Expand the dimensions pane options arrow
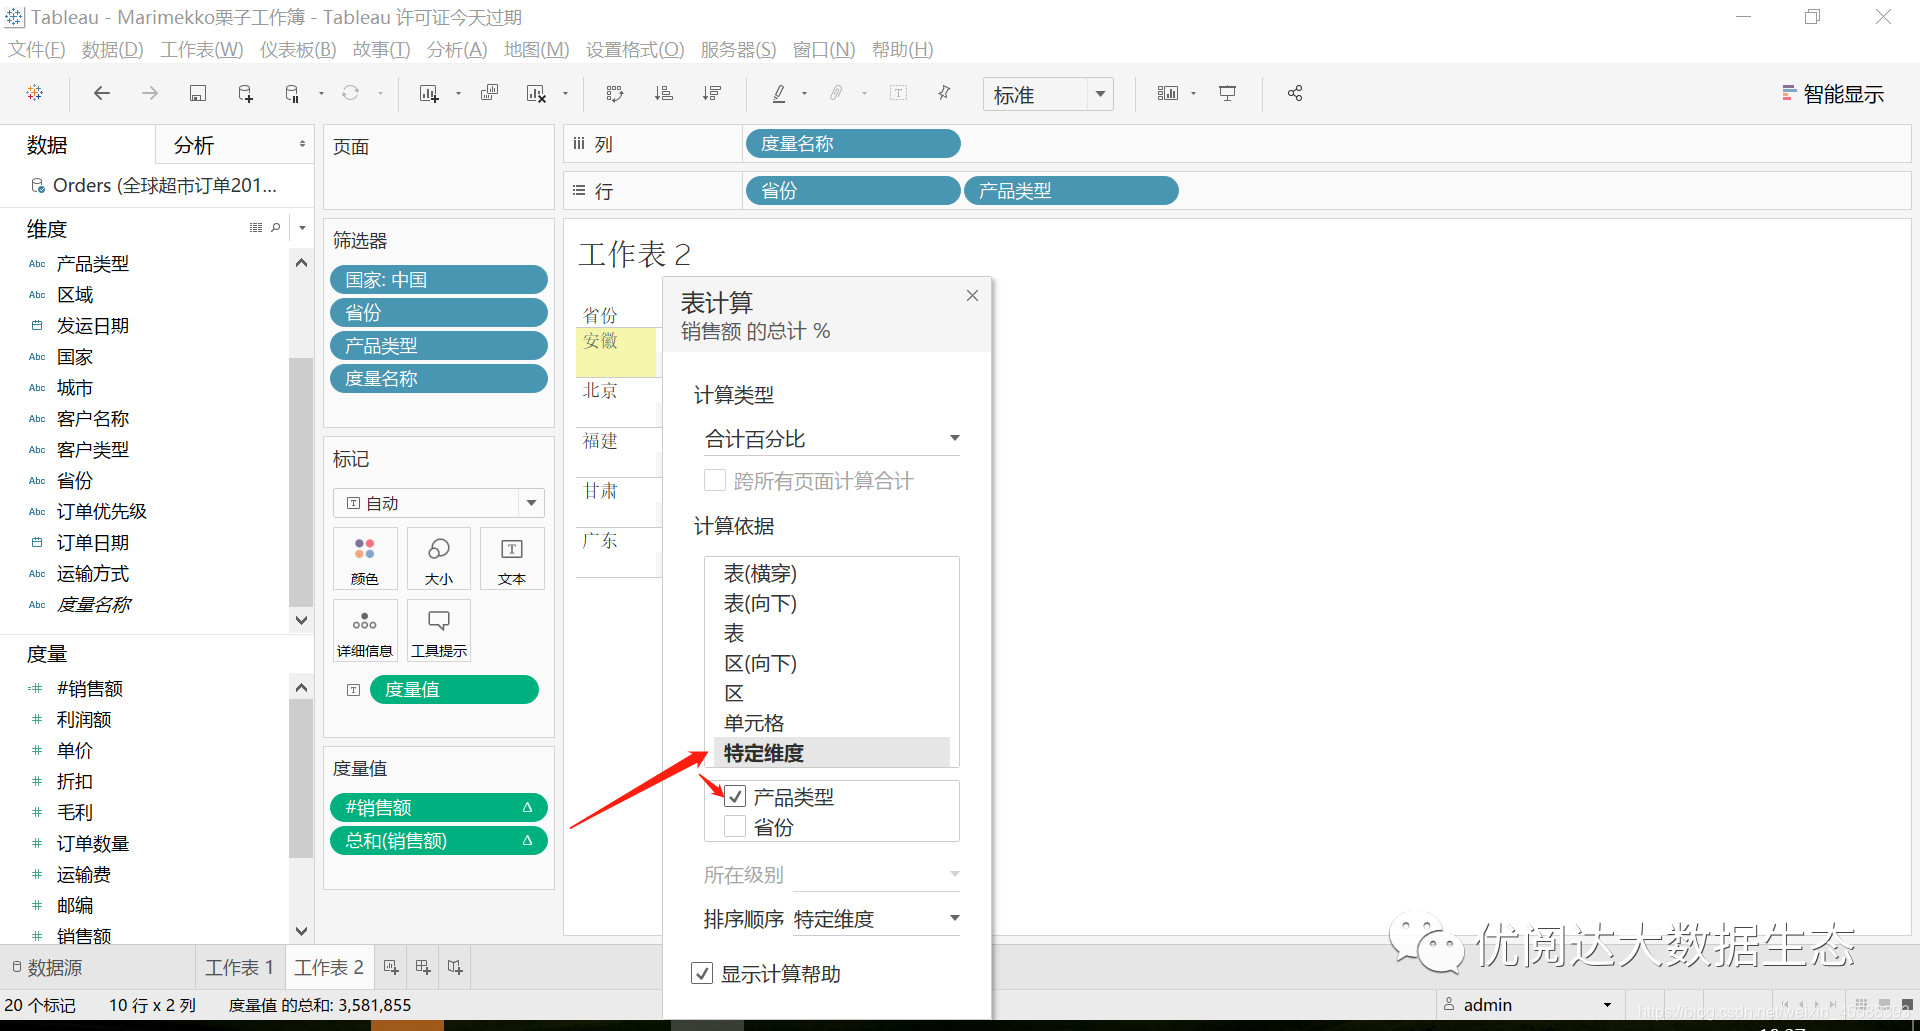 point(302,228)
